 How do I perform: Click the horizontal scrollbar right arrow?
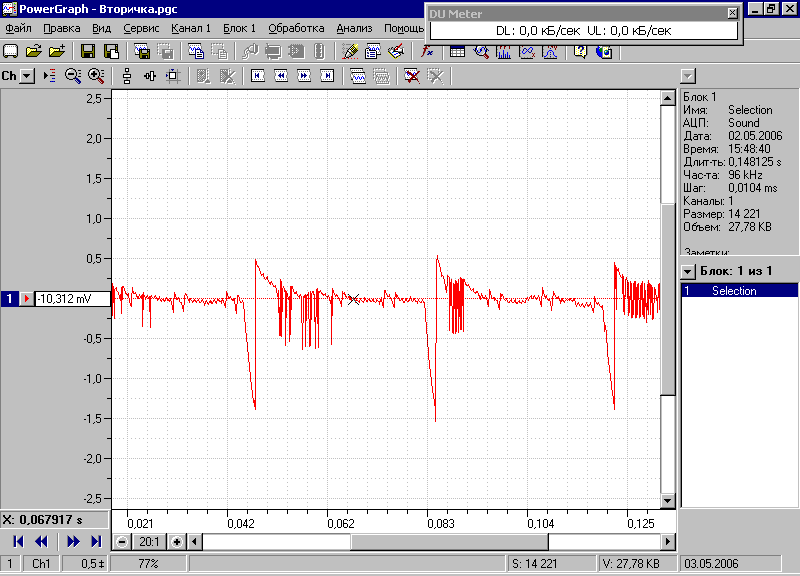(668, 541)
